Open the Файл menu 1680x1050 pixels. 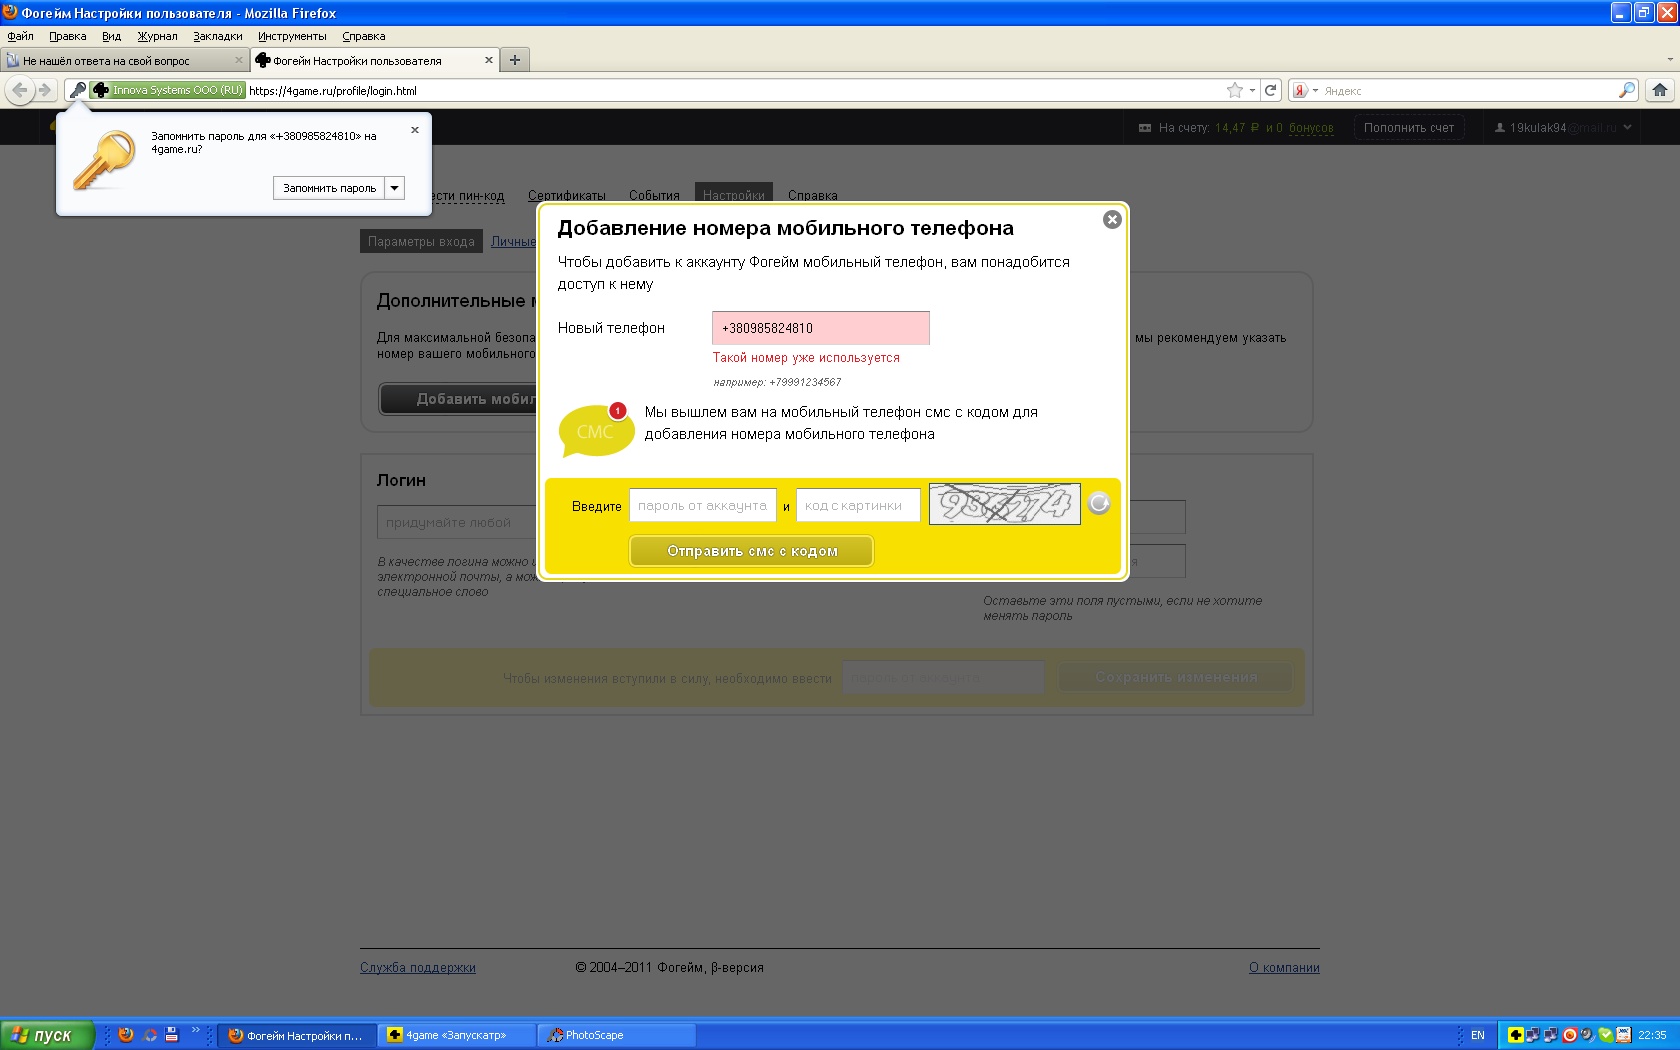point(20,36)
